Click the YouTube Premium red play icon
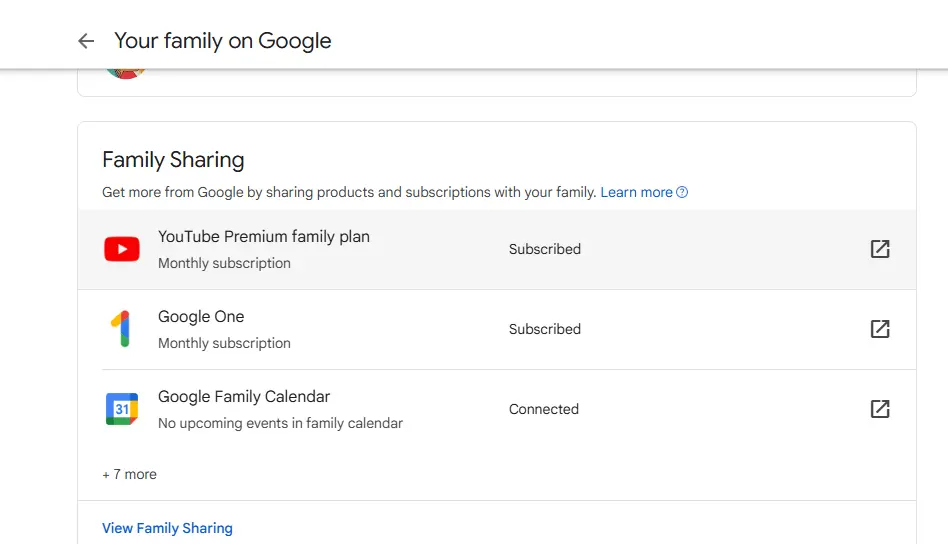The image size is (948, 544). (x=122, y=249)
